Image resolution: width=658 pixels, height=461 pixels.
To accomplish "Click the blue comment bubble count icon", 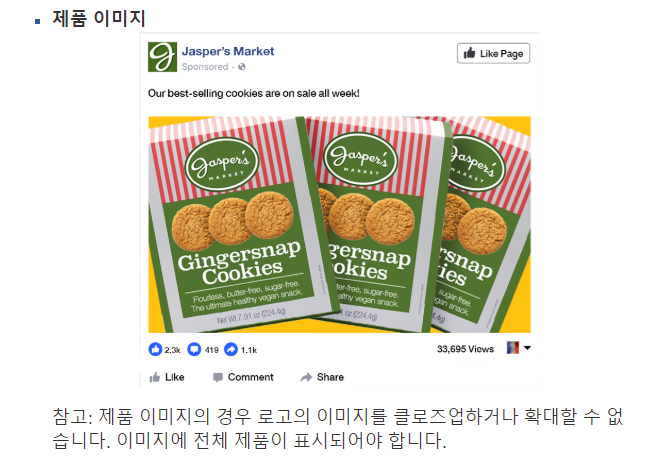I will point(194,349).
